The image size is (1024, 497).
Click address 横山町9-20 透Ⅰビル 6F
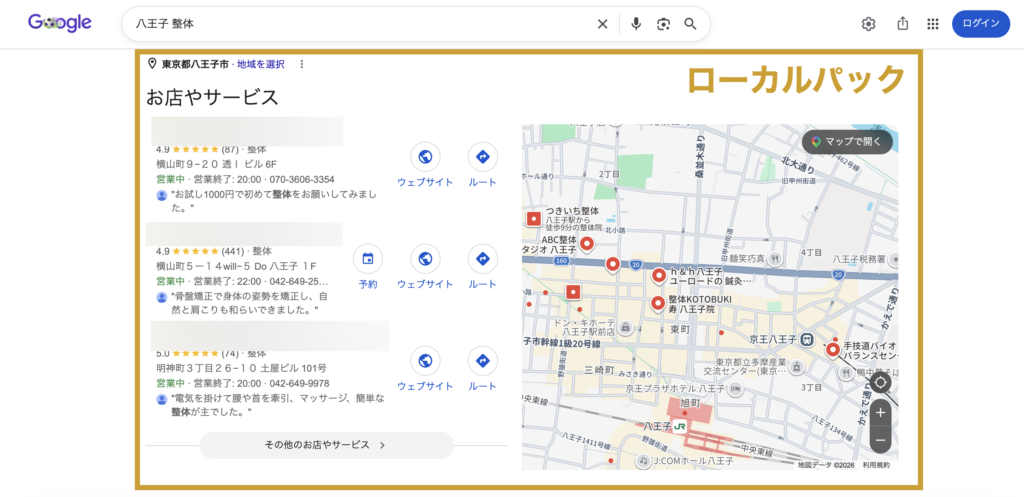[x=216, y=164]
